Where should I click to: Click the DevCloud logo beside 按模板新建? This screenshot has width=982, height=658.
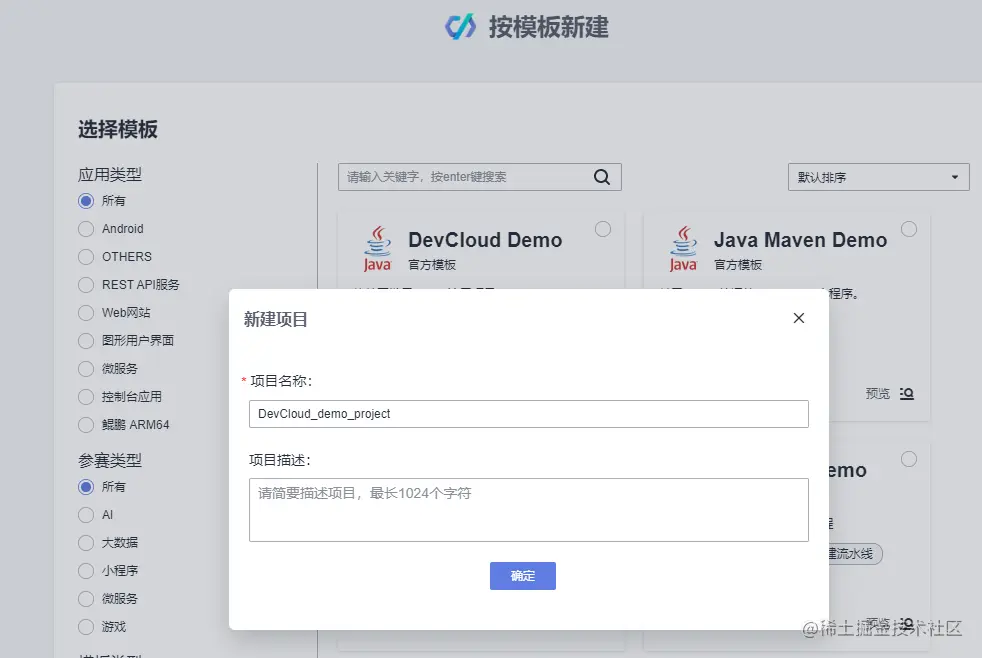pos(461,27)
